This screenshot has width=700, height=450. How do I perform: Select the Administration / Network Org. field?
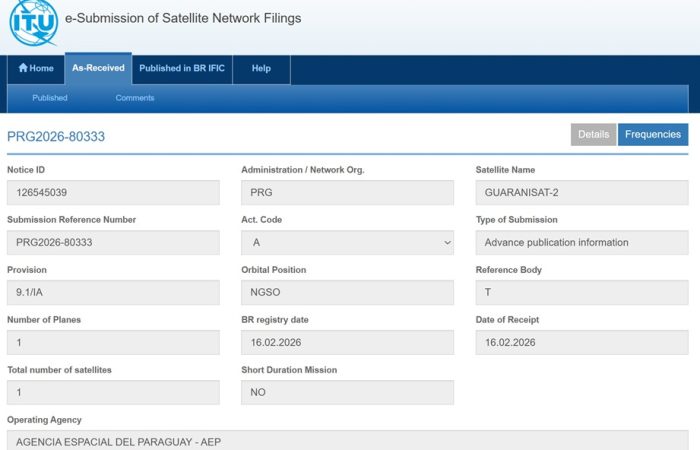click(347, 192)
